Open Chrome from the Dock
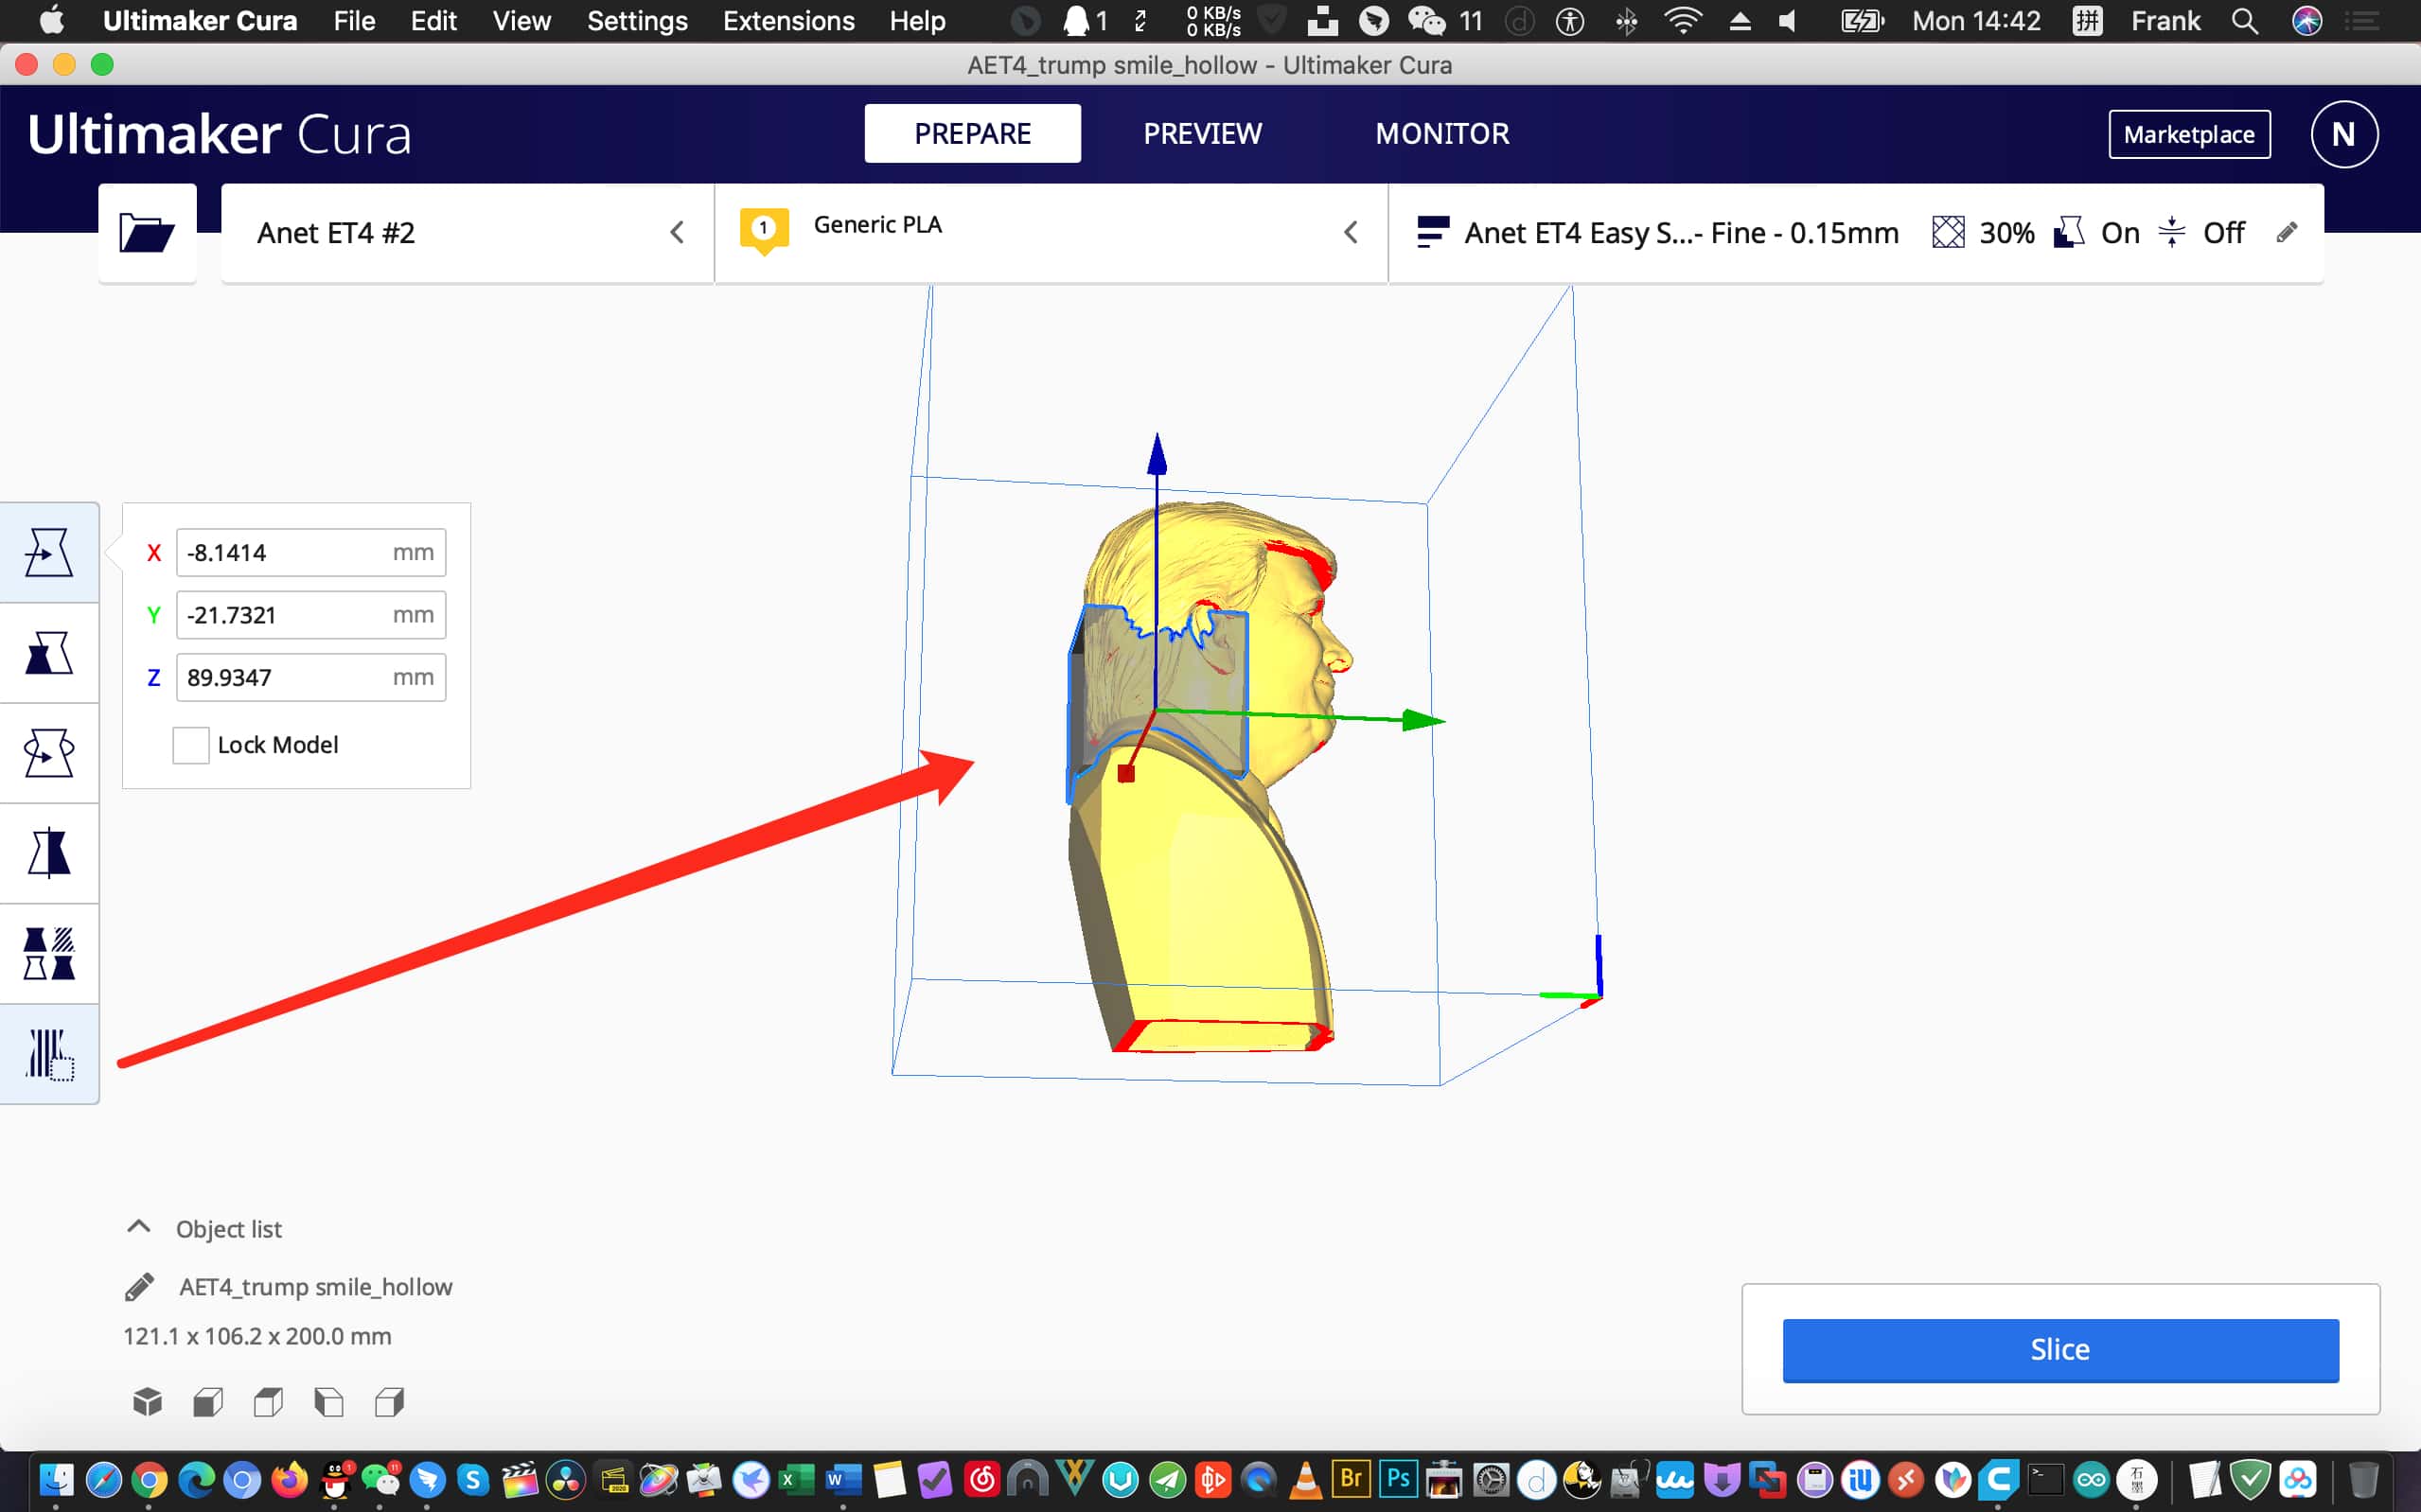The image size is (2421, 1512). [x=150, y=1479]
